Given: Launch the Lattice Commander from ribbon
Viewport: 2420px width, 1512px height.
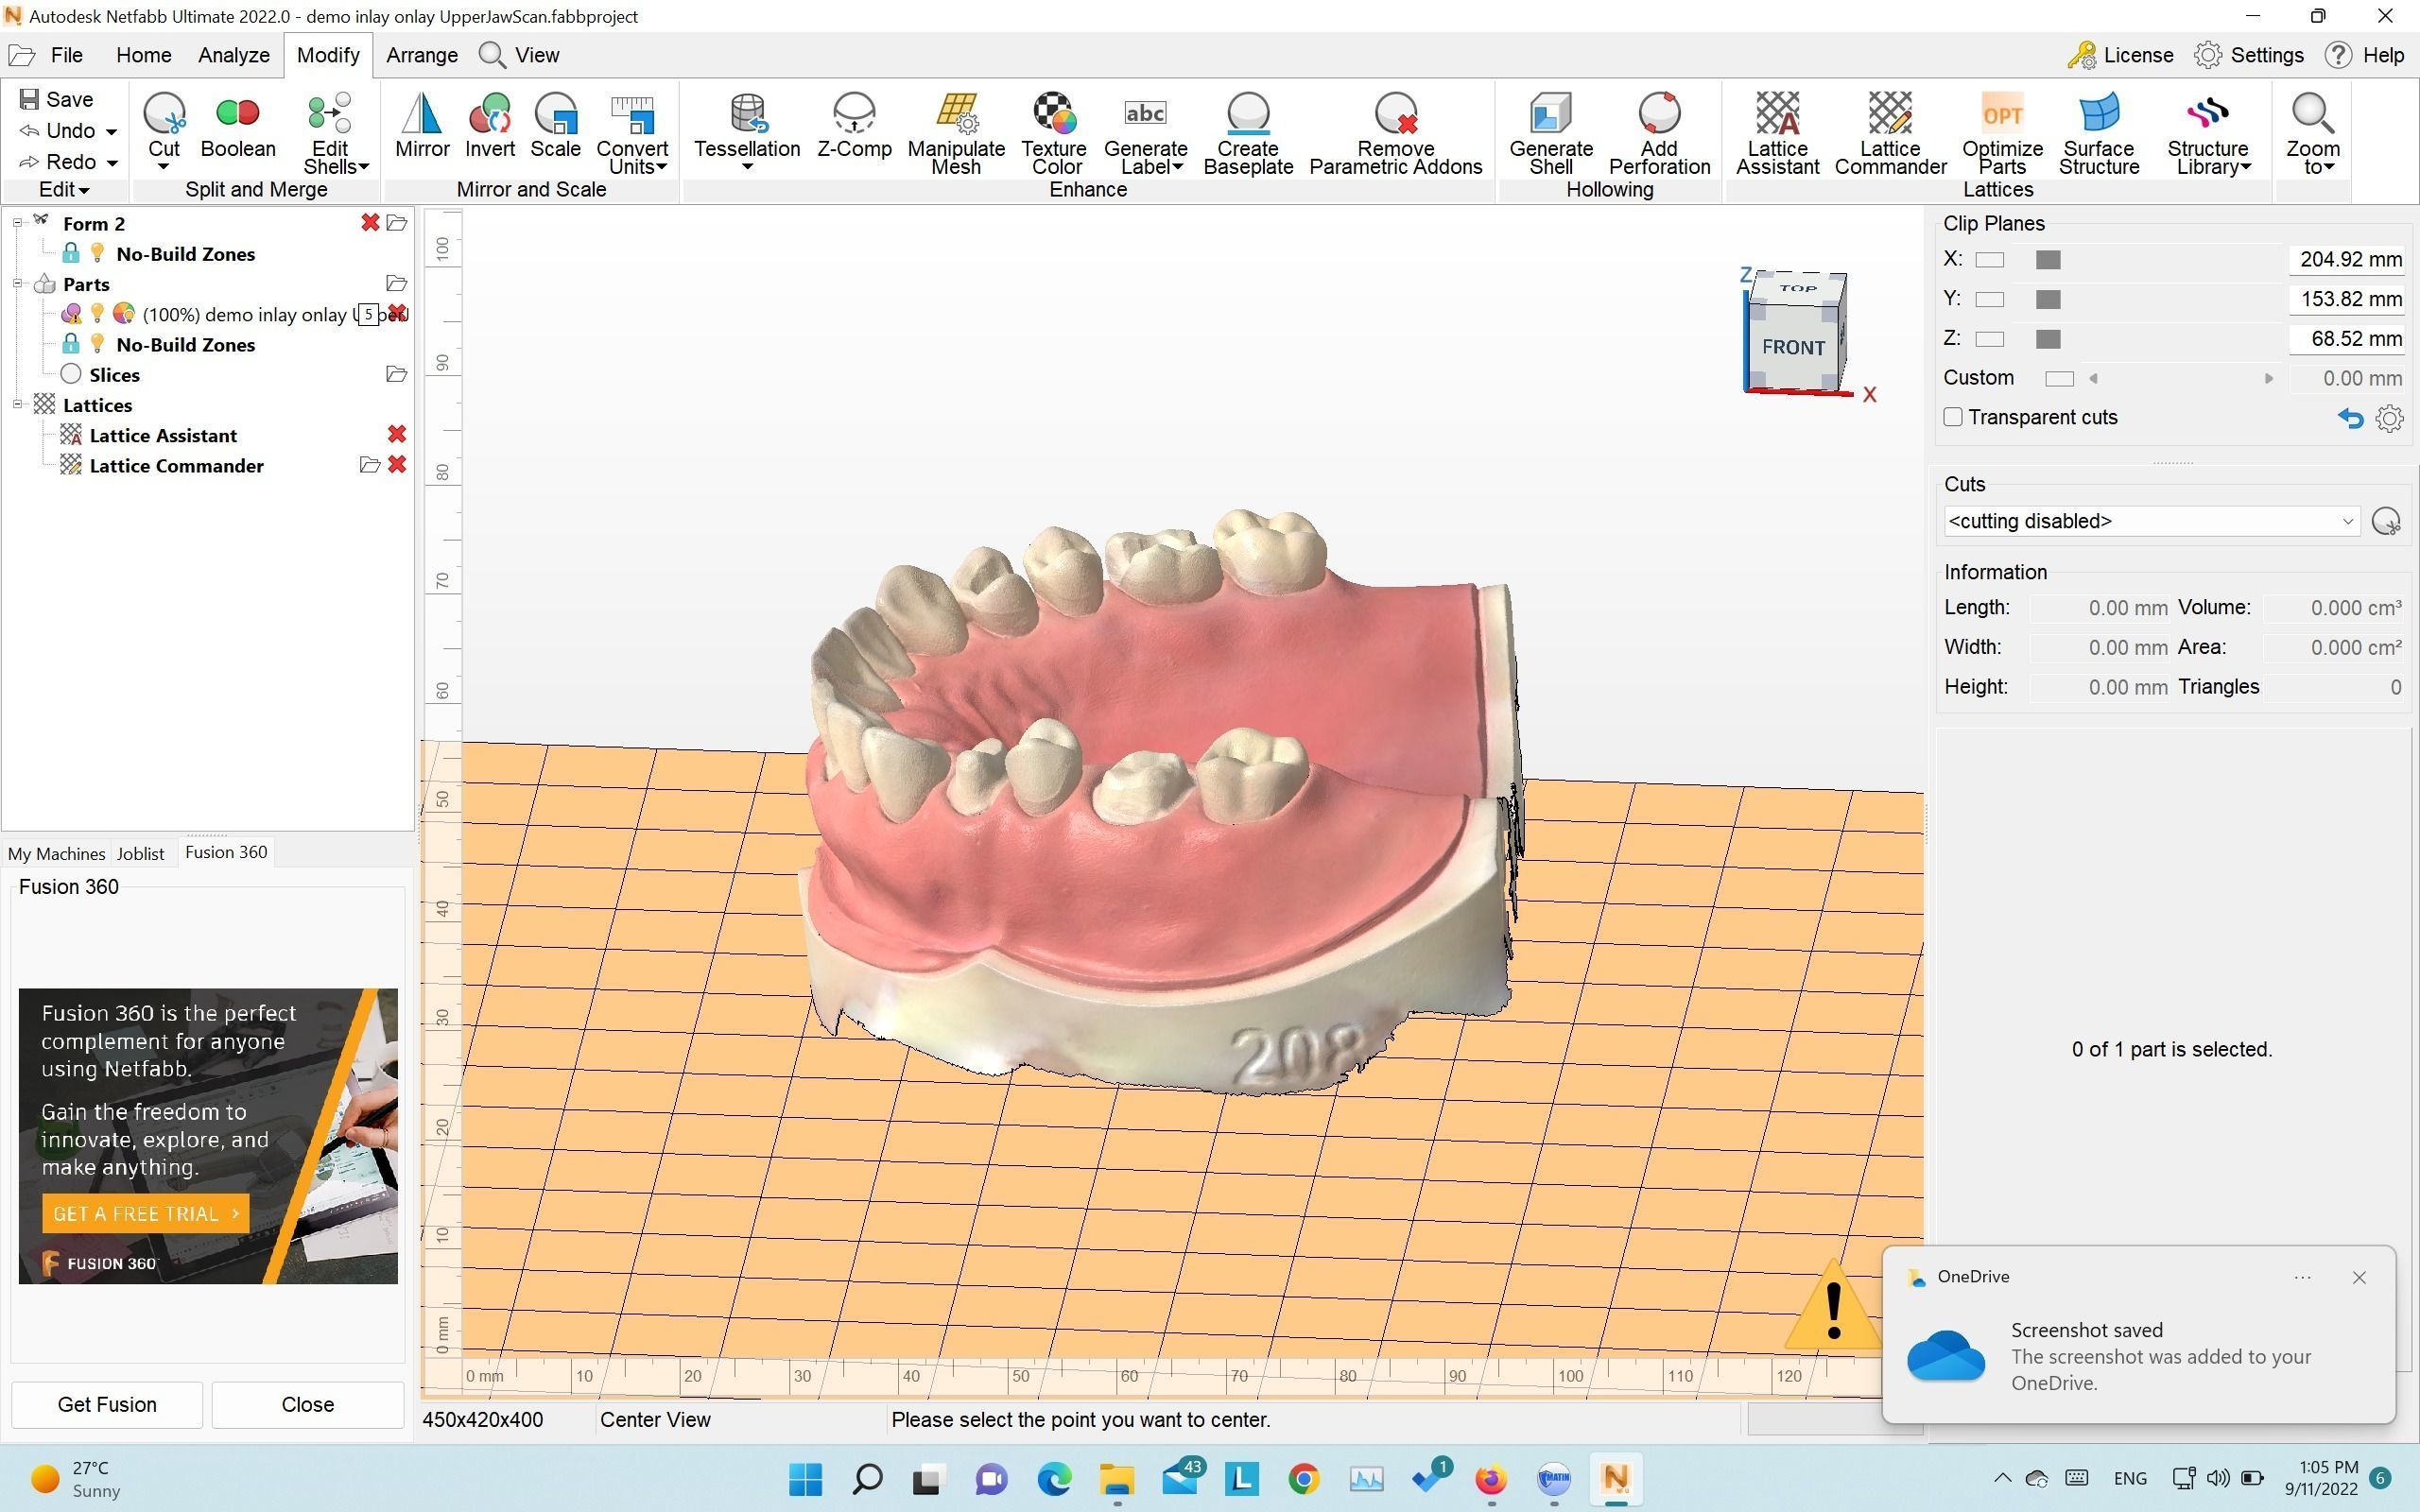Looking at the screenshot, I should click(x=1890, y=133).
